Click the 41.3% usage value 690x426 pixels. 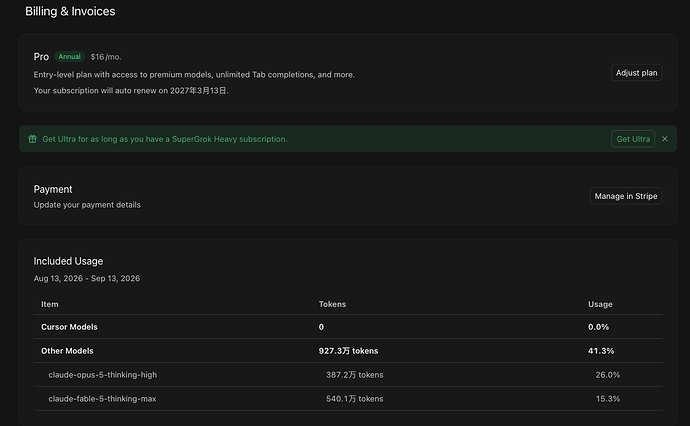[601, 351]
